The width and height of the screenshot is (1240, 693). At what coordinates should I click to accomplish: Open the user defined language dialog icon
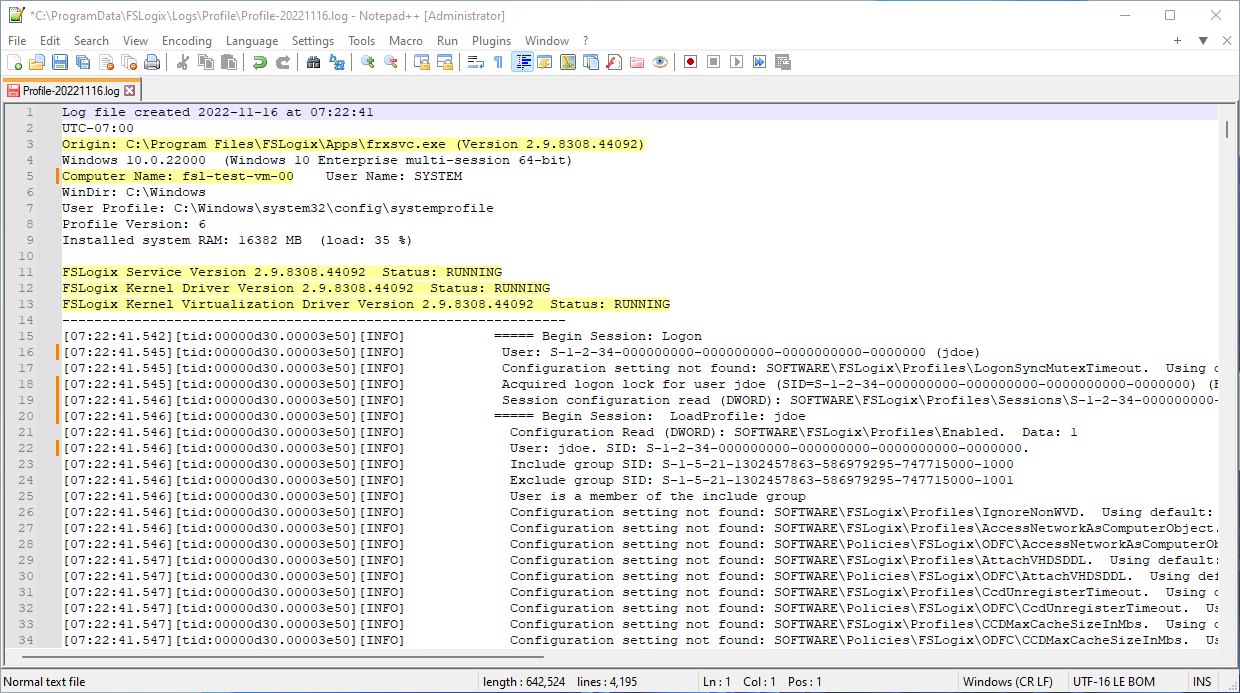point(545,62)
